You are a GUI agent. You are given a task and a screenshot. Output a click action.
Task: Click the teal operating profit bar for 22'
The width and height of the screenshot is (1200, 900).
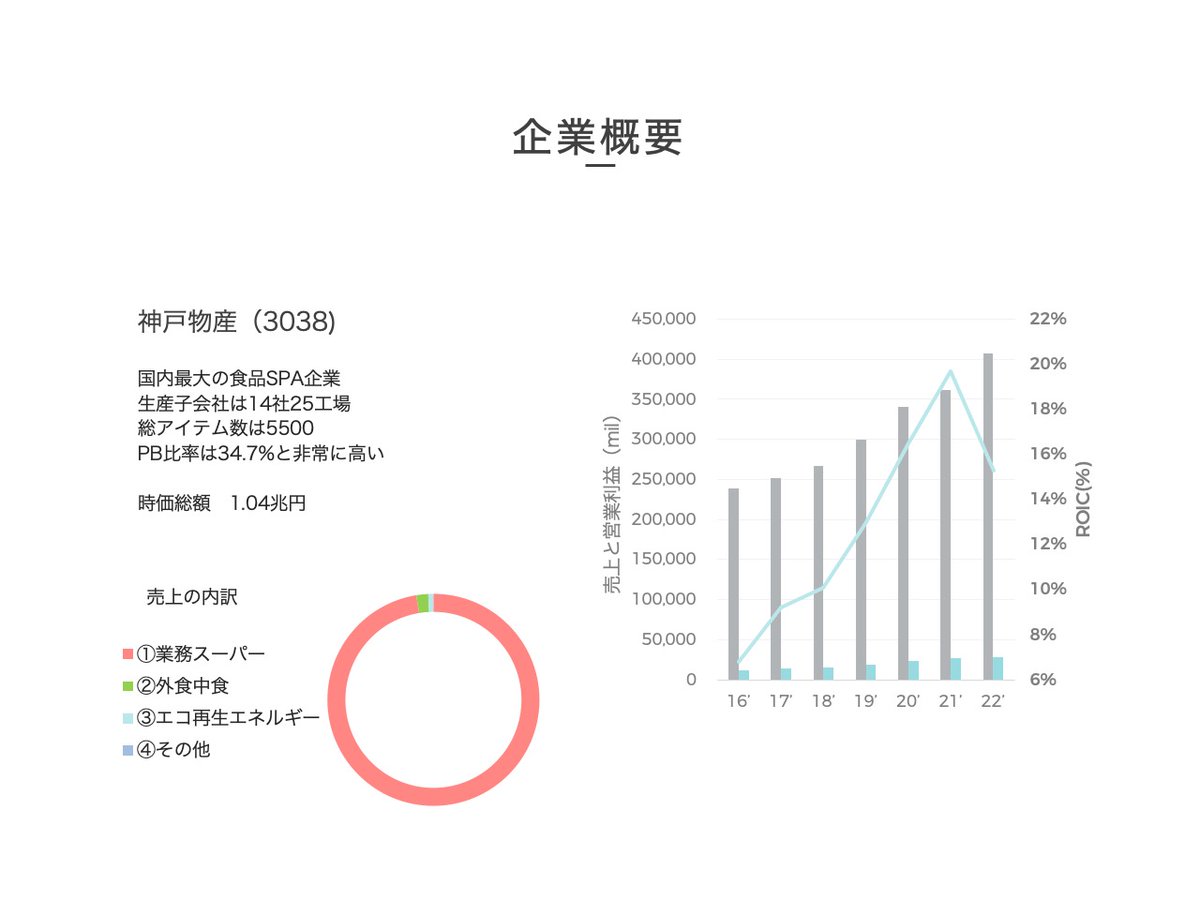pyautogui.click(x=998, y=668)
